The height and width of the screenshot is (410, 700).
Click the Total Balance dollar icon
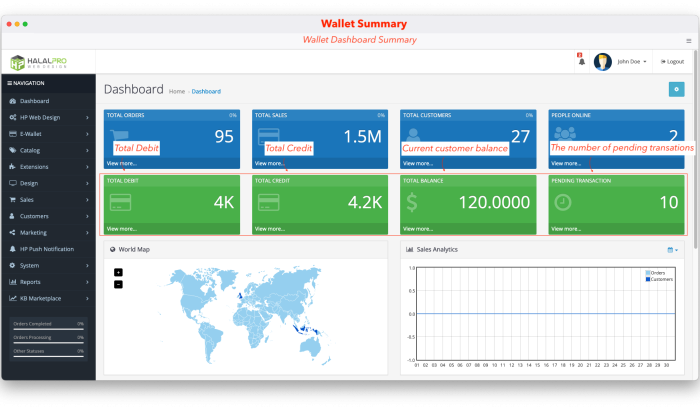412,202
